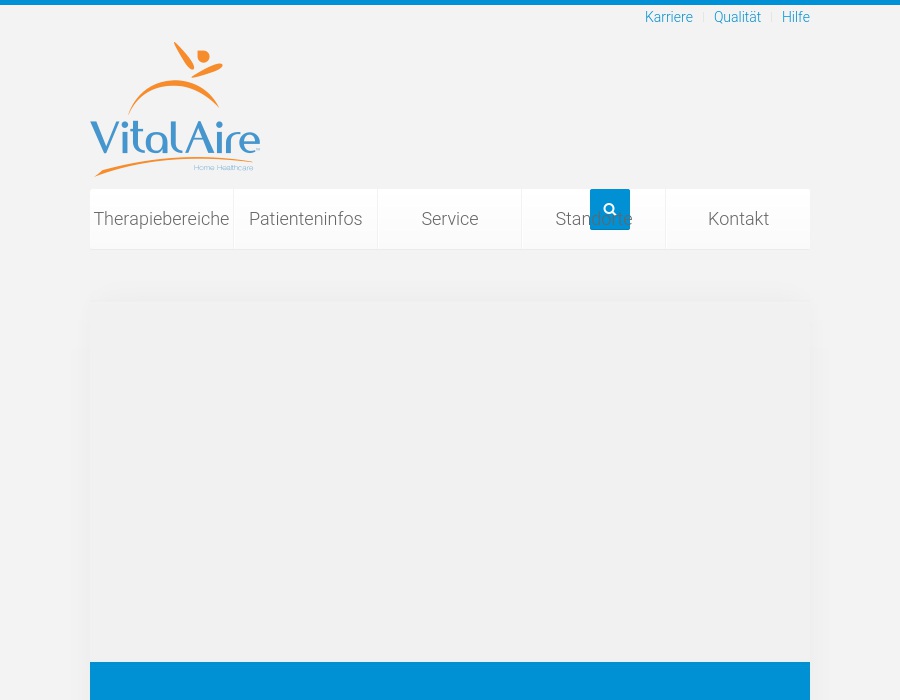Follow the Qualität link
Viewport: 900px width, 700px height.
pyautogui.click(x=737, y=17)
